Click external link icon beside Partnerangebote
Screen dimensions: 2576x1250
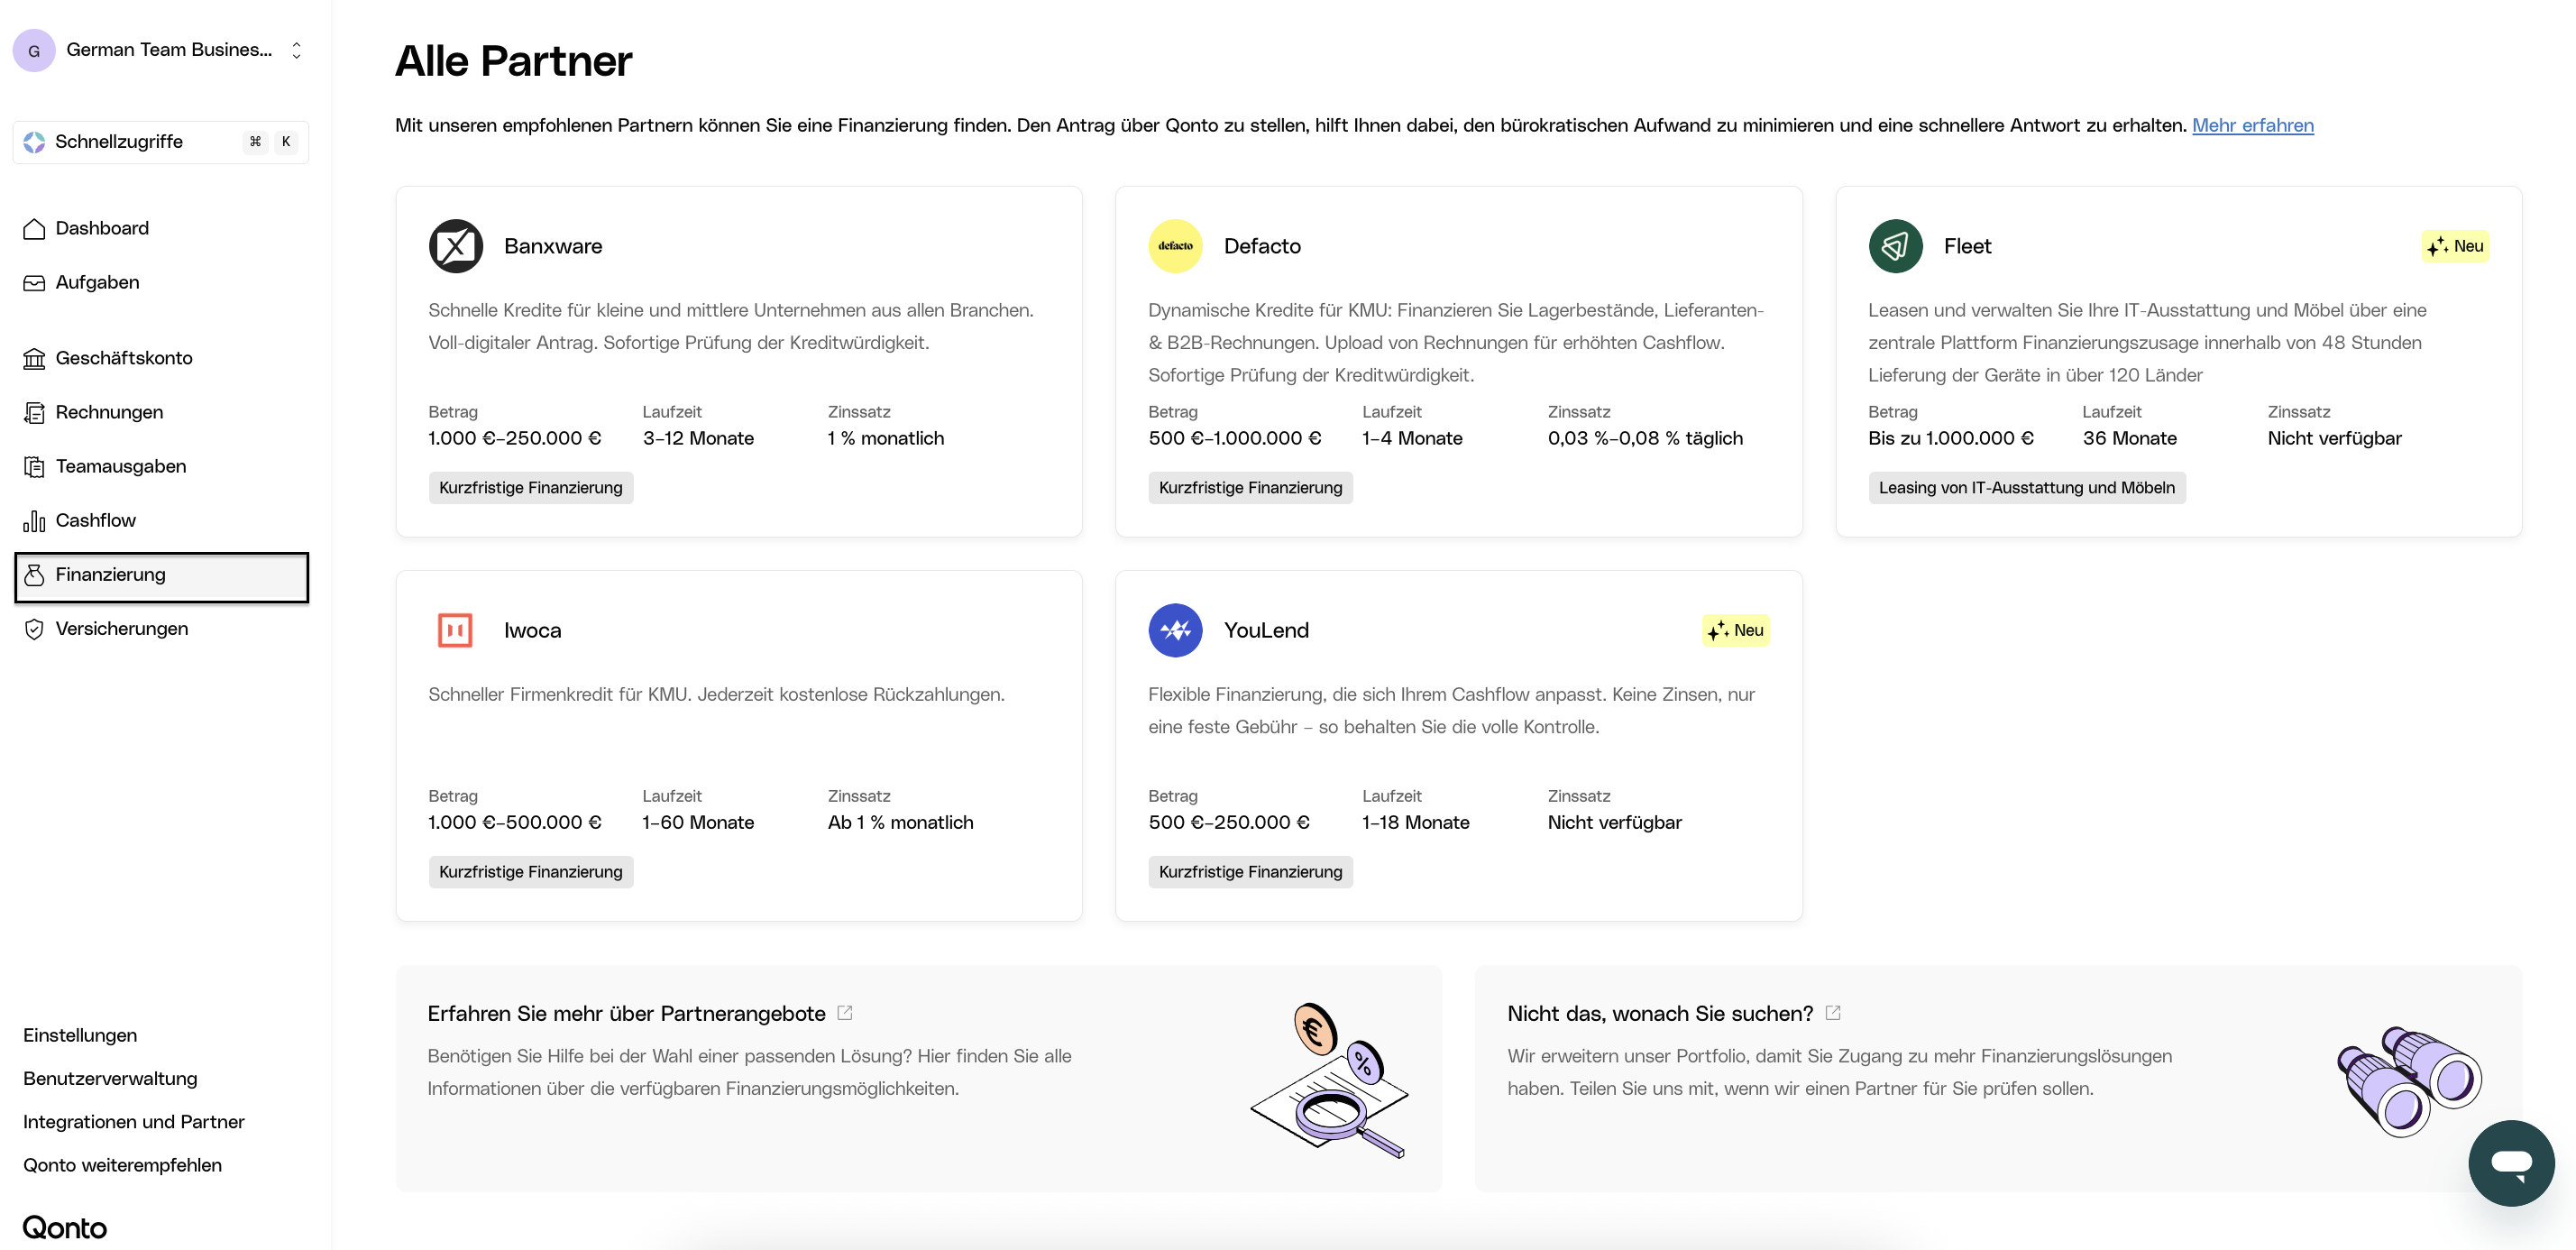point(845,1013)
